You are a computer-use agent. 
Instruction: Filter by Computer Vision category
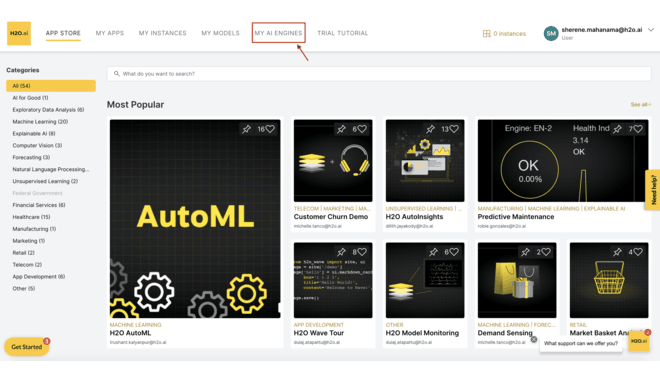pyautogui.click(x=37, y=146)
